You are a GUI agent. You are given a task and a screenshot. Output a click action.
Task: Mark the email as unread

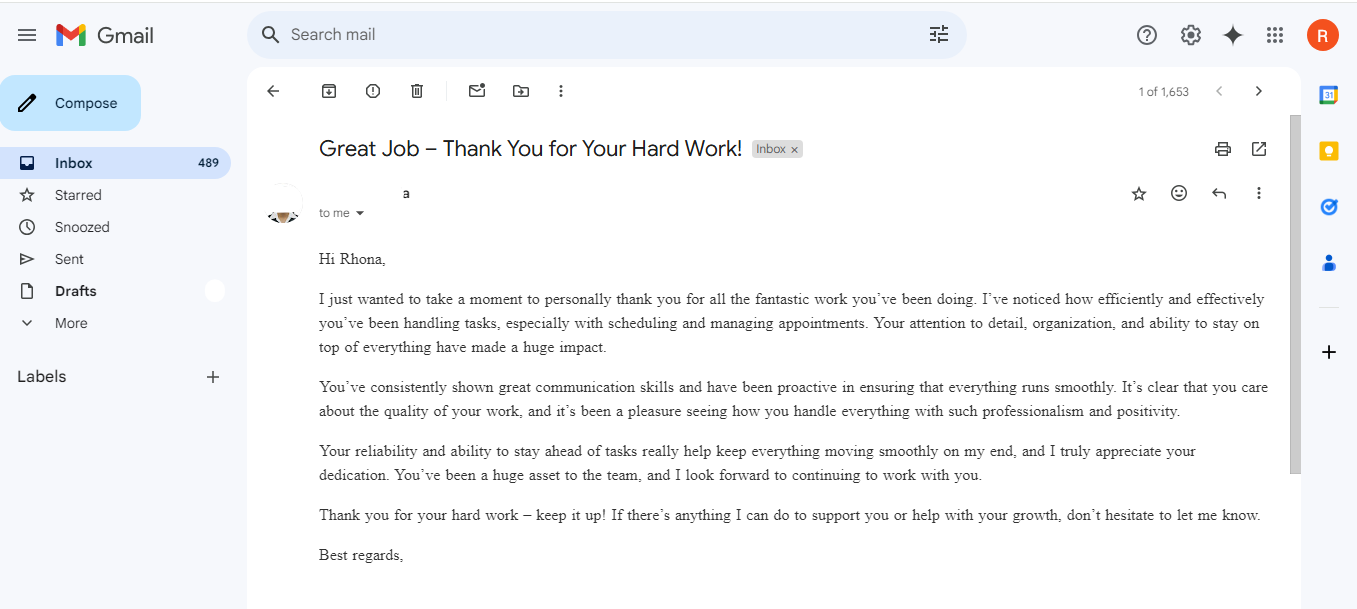coord(477,91)
